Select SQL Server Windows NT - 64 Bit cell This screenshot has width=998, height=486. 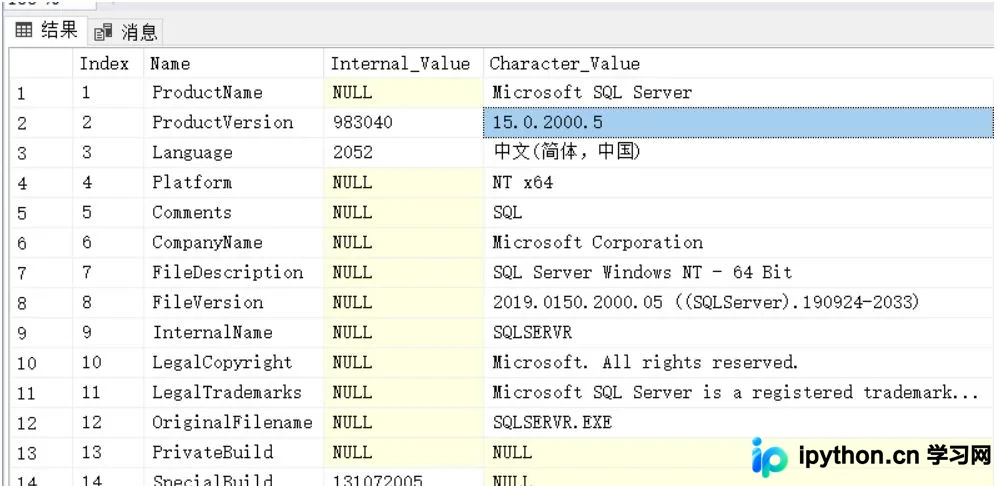(738, 272)
